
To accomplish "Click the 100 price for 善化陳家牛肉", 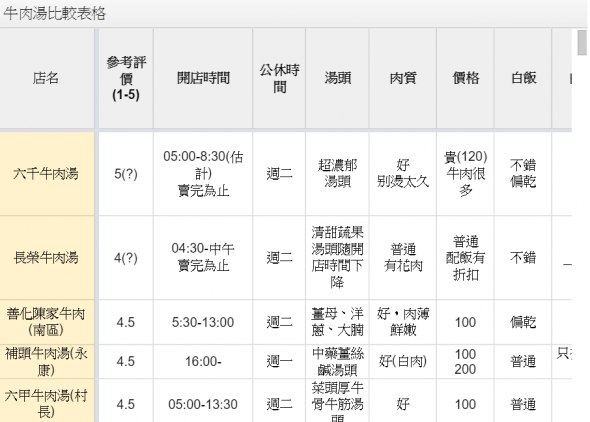I will 465,322.
